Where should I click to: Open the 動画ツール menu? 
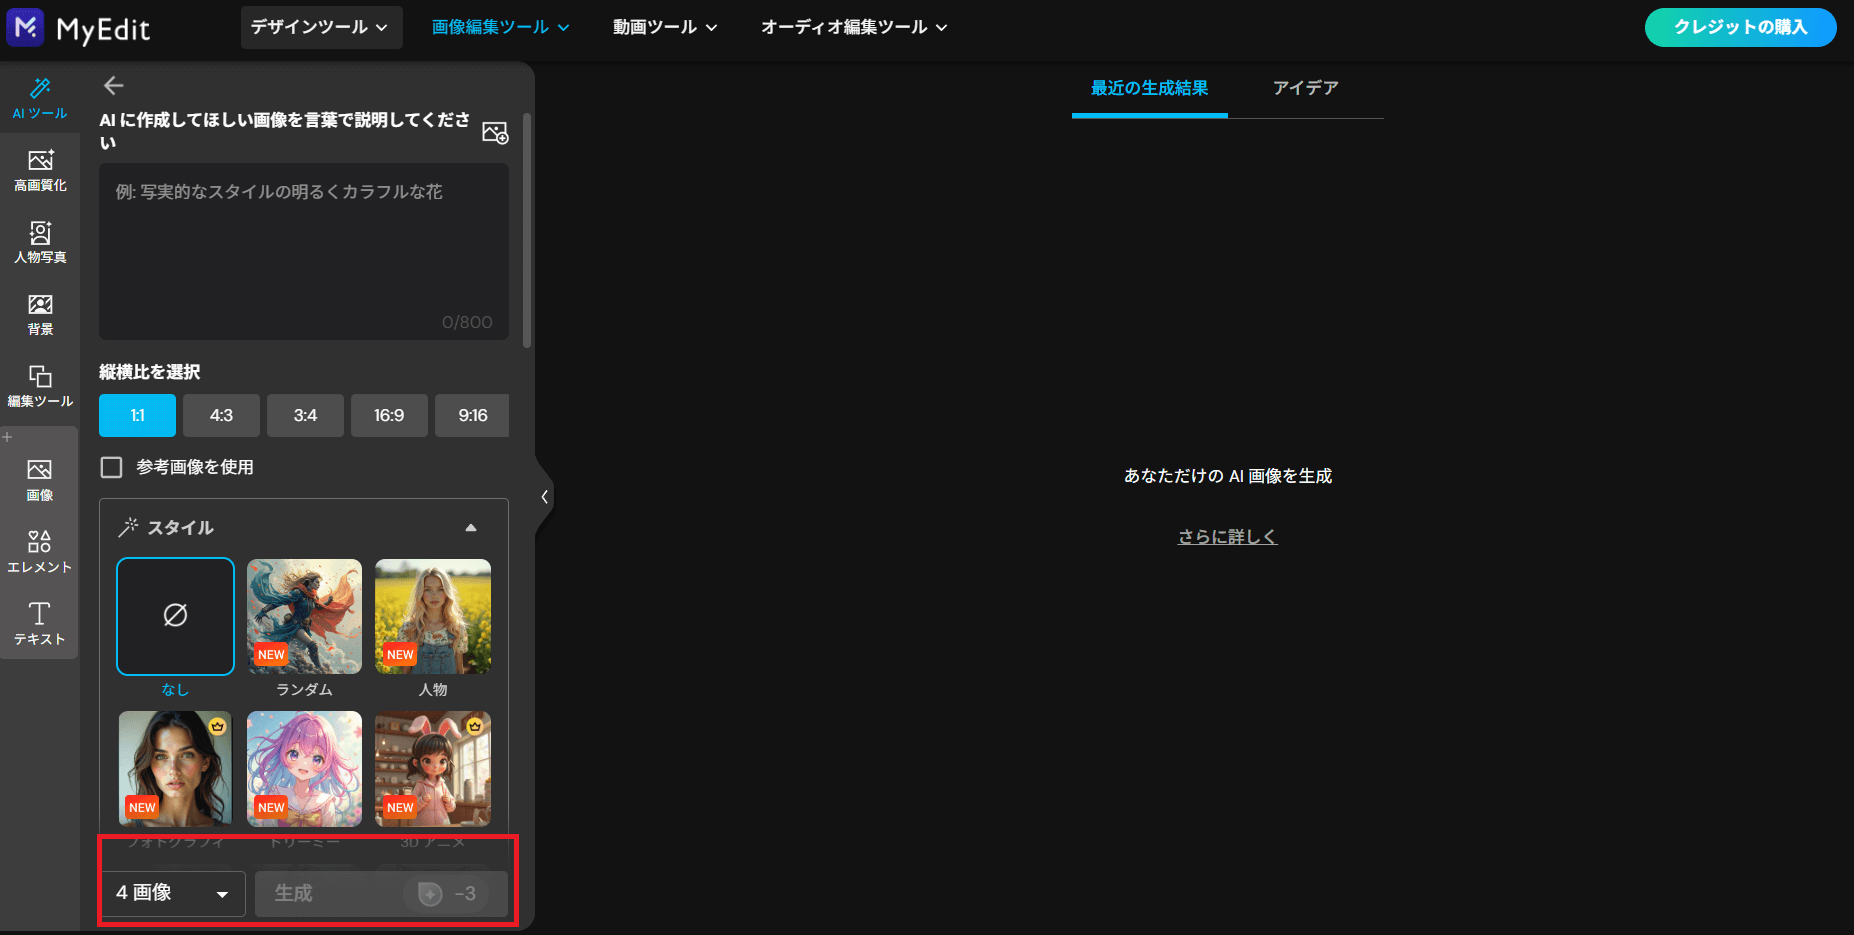pyautogui.click(x=665, y=27)
